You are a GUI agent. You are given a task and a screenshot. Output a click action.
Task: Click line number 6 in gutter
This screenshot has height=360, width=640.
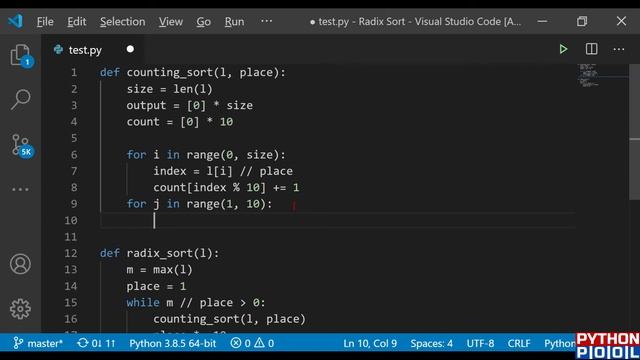click(x=74, y=155)
